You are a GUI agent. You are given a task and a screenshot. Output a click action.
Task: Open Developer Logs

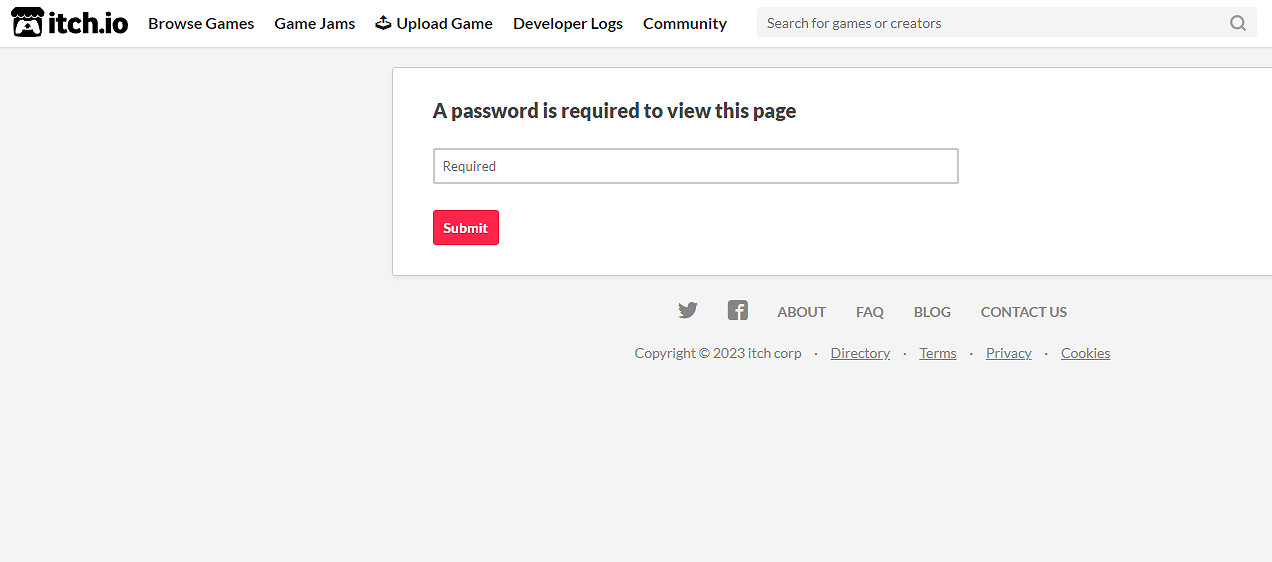(x=567, y=23)
